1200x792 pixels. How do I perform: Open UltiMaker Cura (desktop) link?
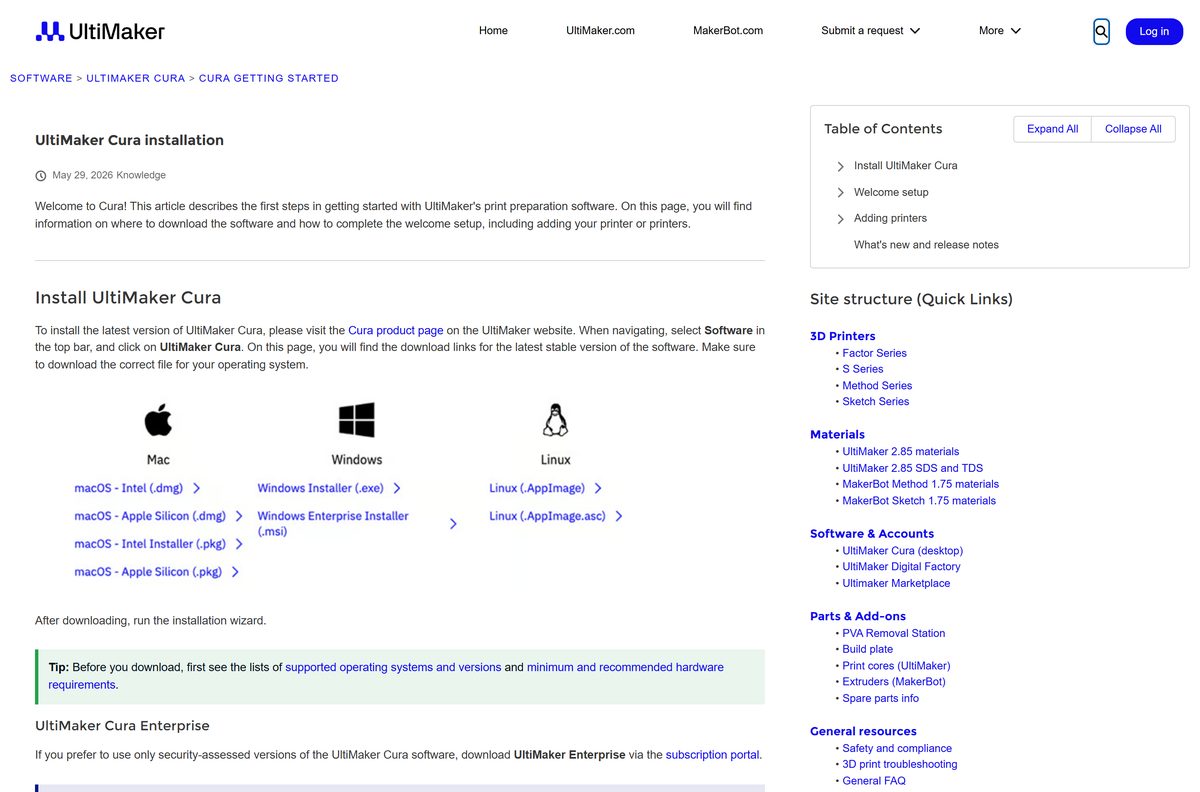pyautogui.click(x=902, y=550)
